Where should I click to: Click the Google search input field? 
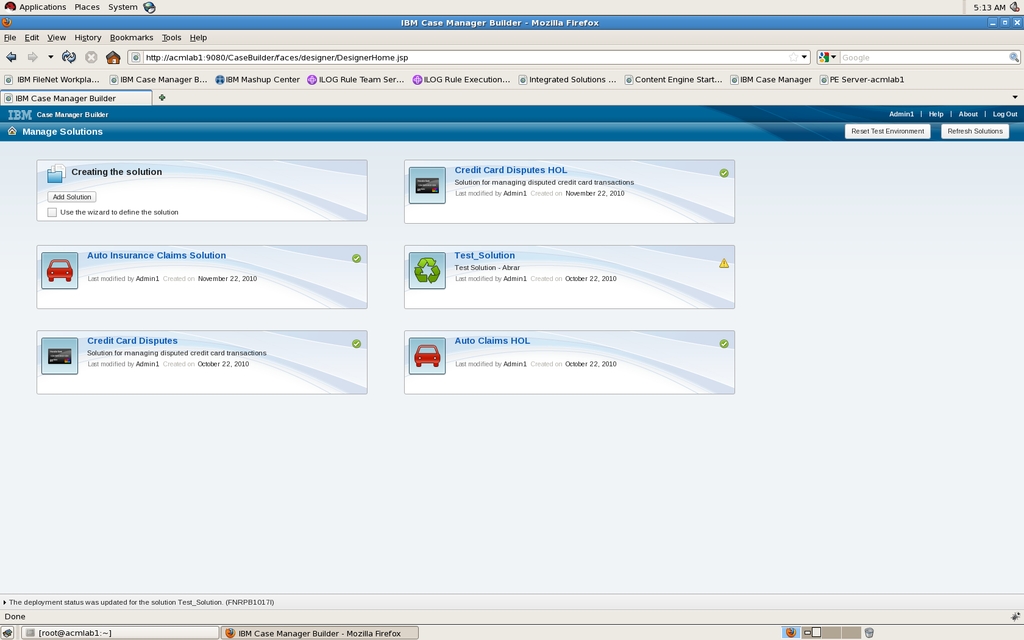923,57
